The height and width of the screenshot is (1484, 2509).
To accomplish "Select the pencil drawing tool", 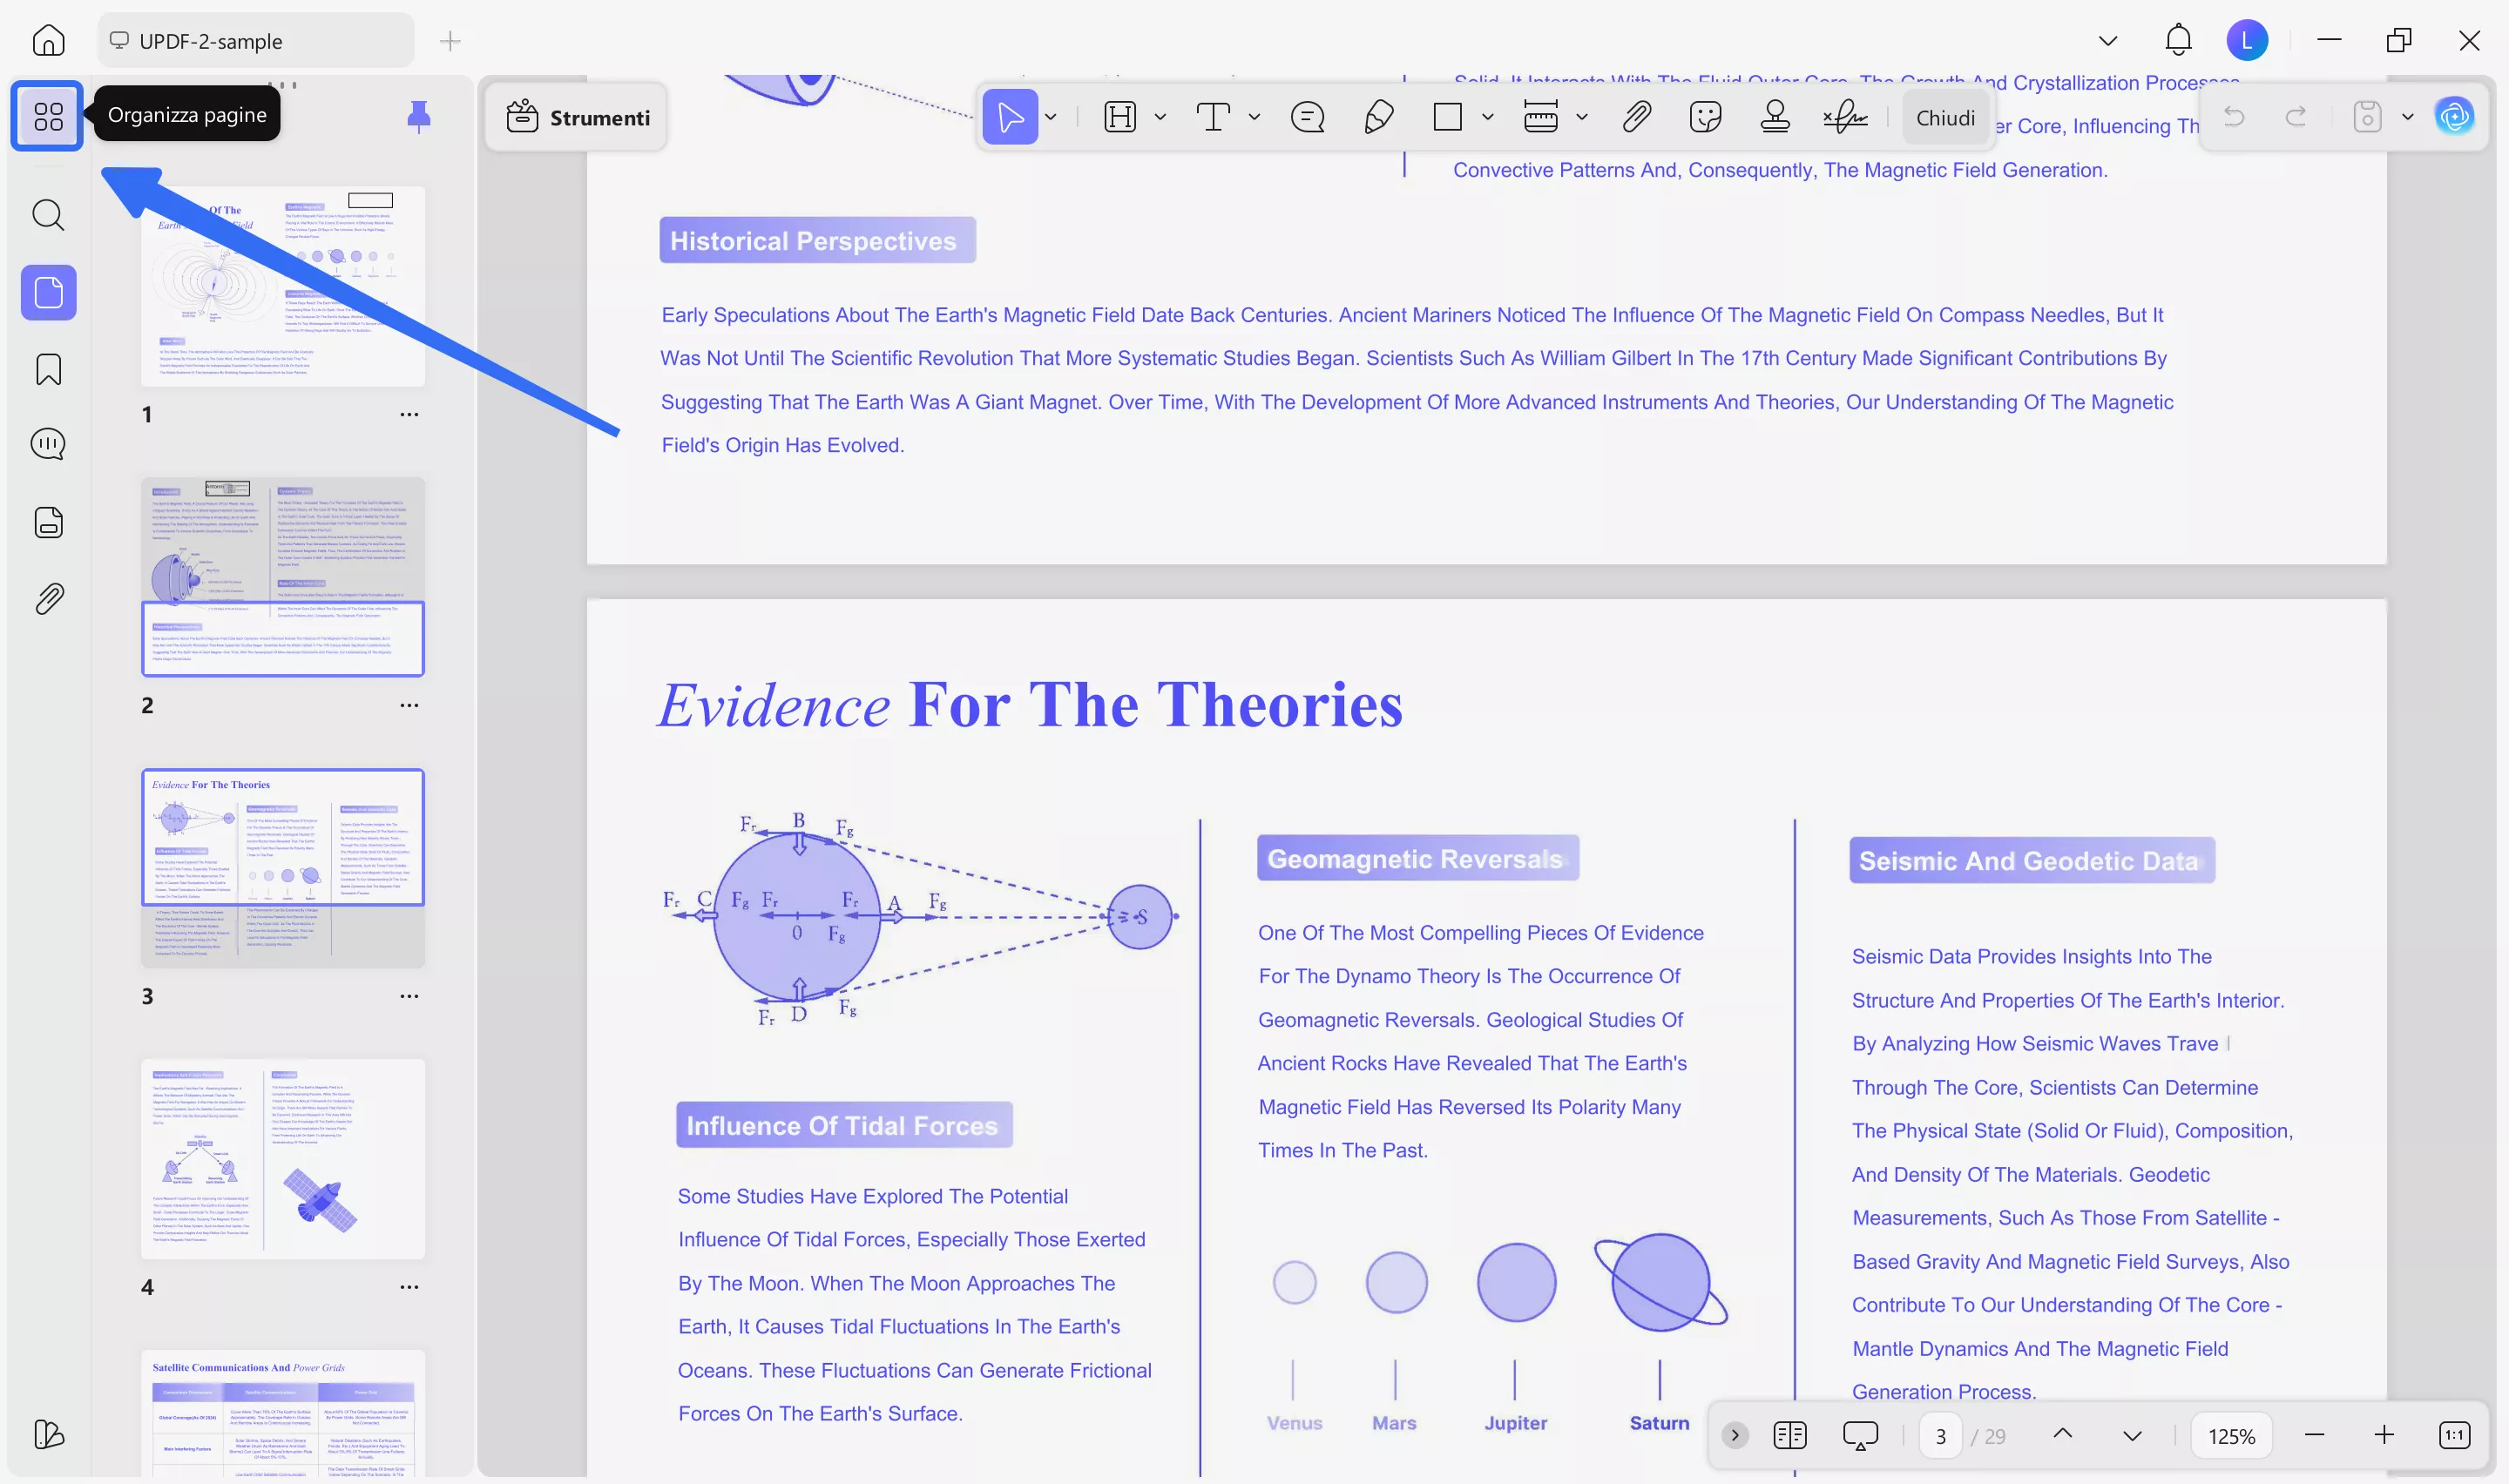I will (x=1378, y=117).
